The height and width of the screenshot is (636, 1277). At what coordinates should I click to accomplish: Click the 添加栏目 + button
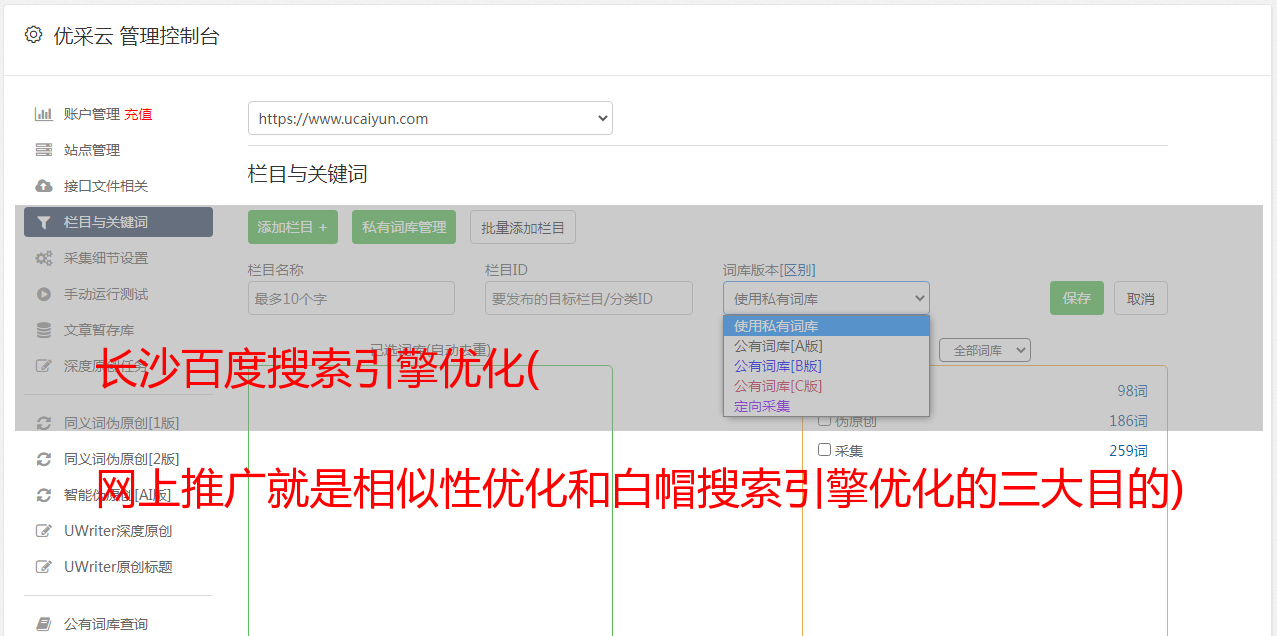pyautogui.click(x=292, y=227)
